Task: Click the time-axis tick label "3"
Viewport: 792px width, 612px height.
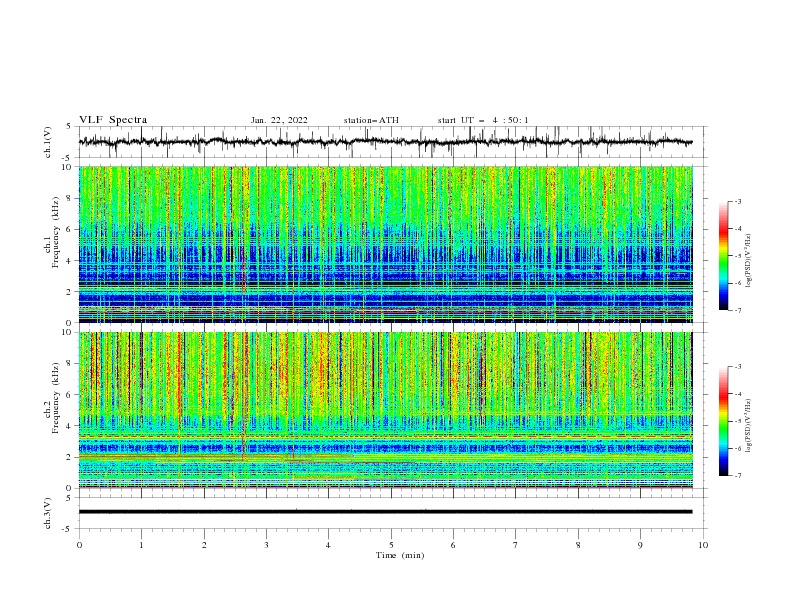Action: tap(266, 545)
